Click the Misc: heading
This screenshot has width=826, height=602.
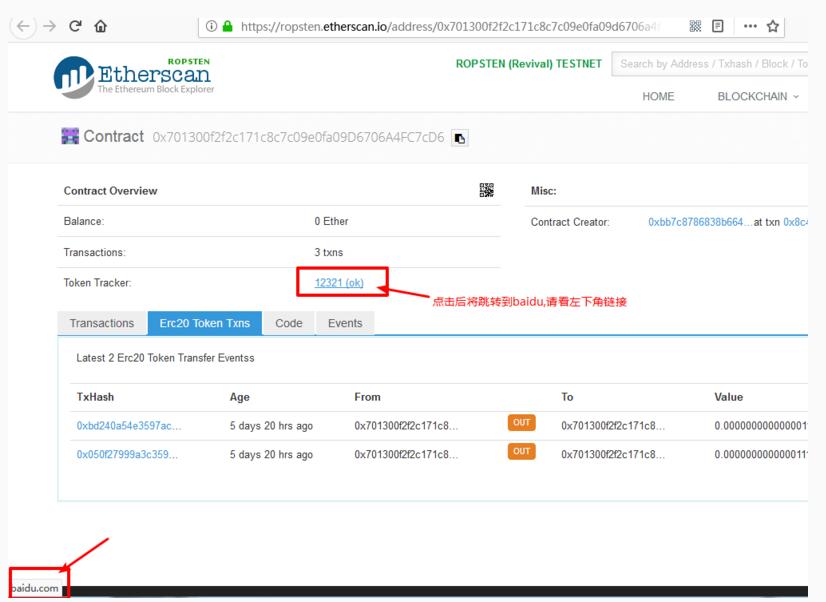click(543, 191)
